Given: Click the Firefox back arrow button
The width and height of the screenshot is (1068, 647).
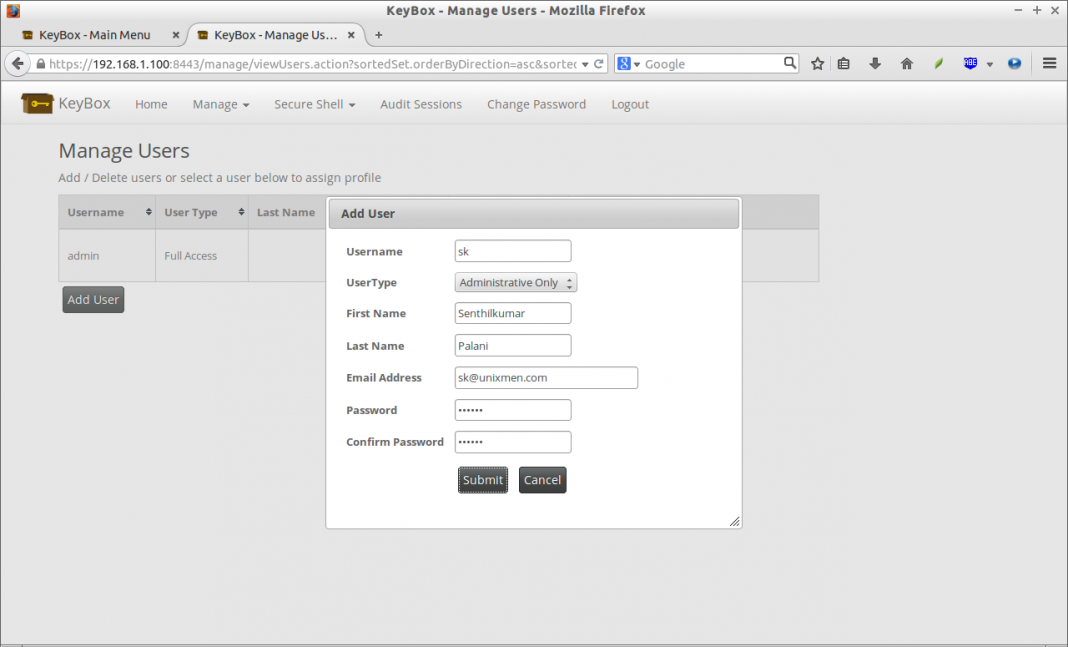Looking at the screenshot, I should point(18,64).
